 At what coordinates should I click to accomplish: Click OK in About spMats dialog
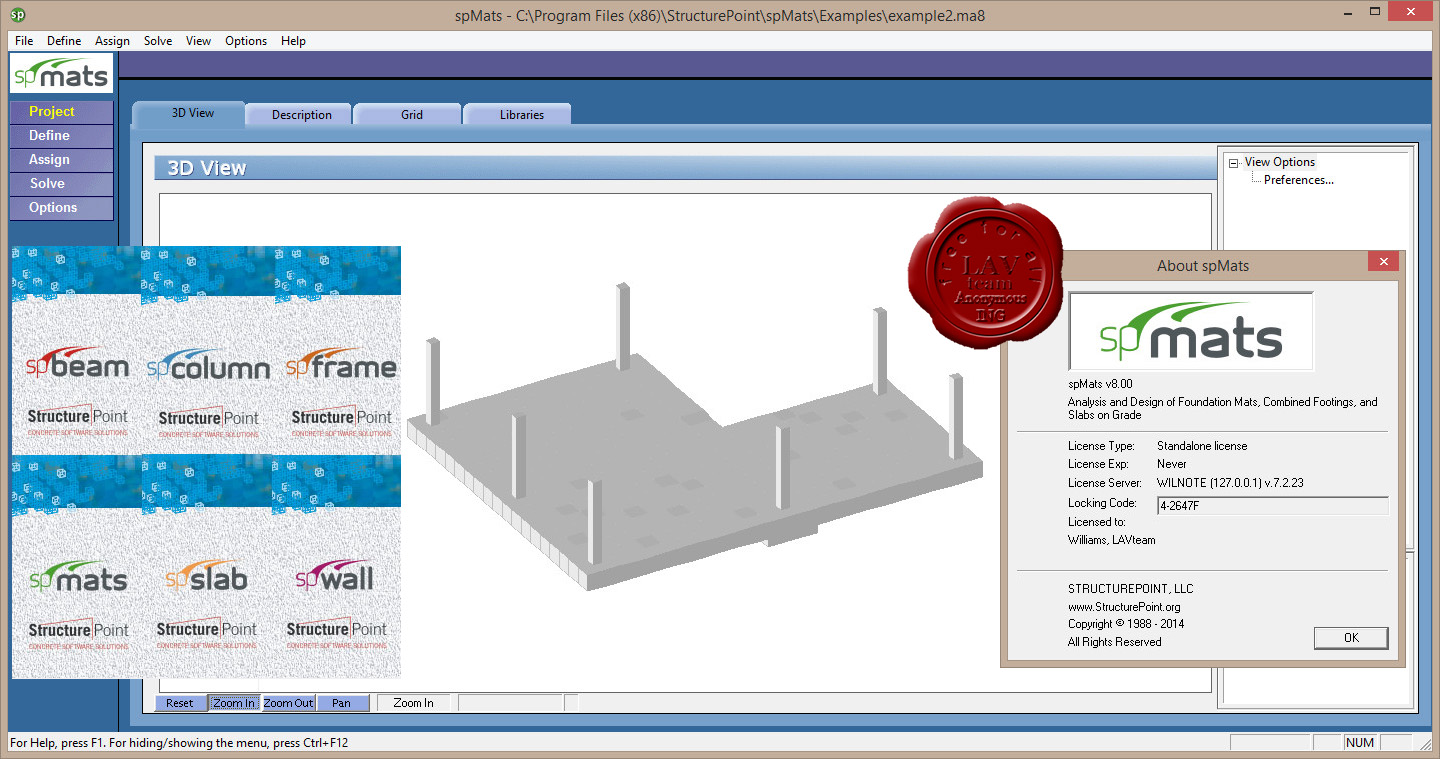click(x=1351, y=638)
